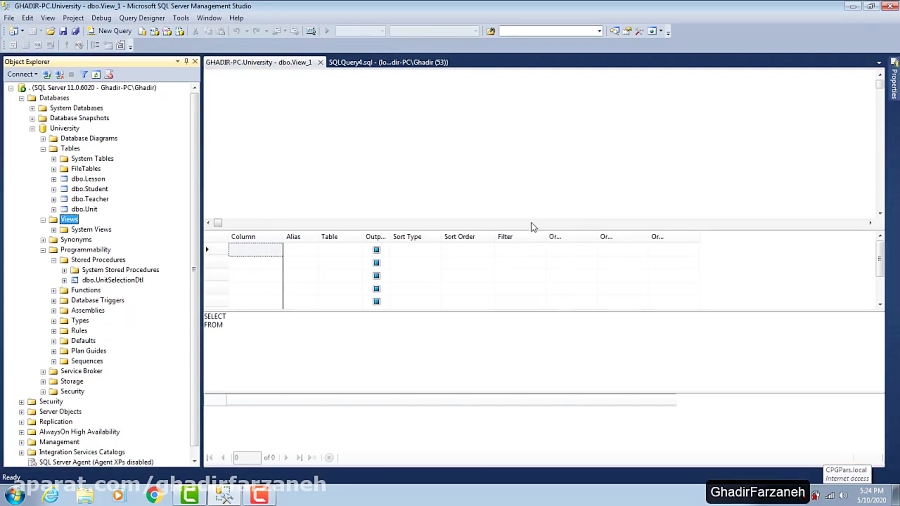Select the dbo.UnitSelectionDtl stored procedure
900x506 pixels.
pyautogui.click(x=113, y=280)
